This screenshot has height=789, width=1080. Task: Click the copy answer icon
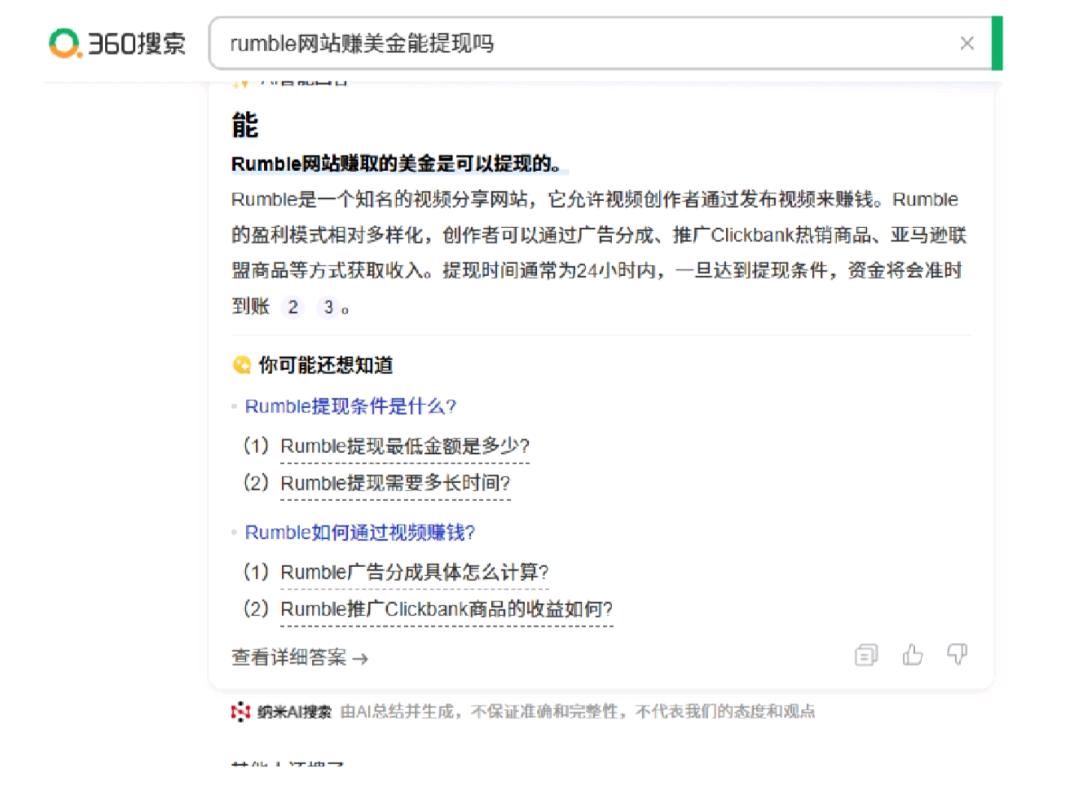pos(866,655)
